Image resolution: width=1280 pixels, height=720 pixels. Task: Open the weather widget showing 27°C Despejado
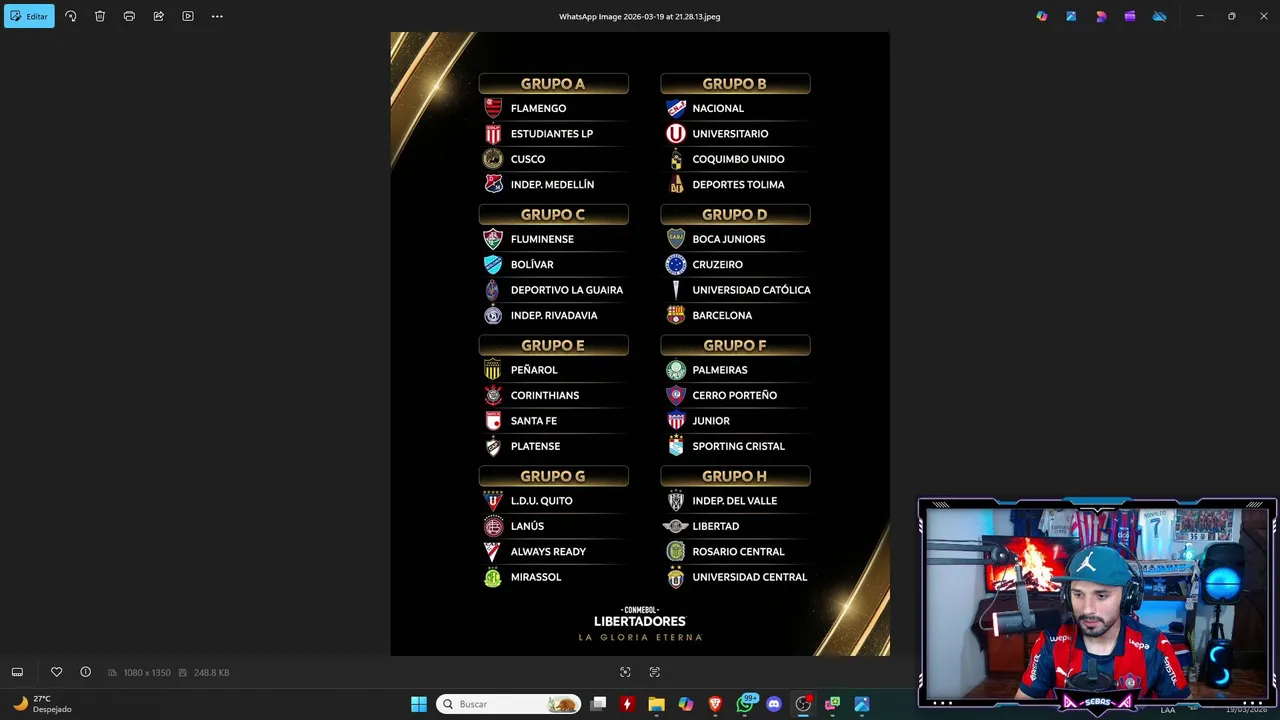42,704
